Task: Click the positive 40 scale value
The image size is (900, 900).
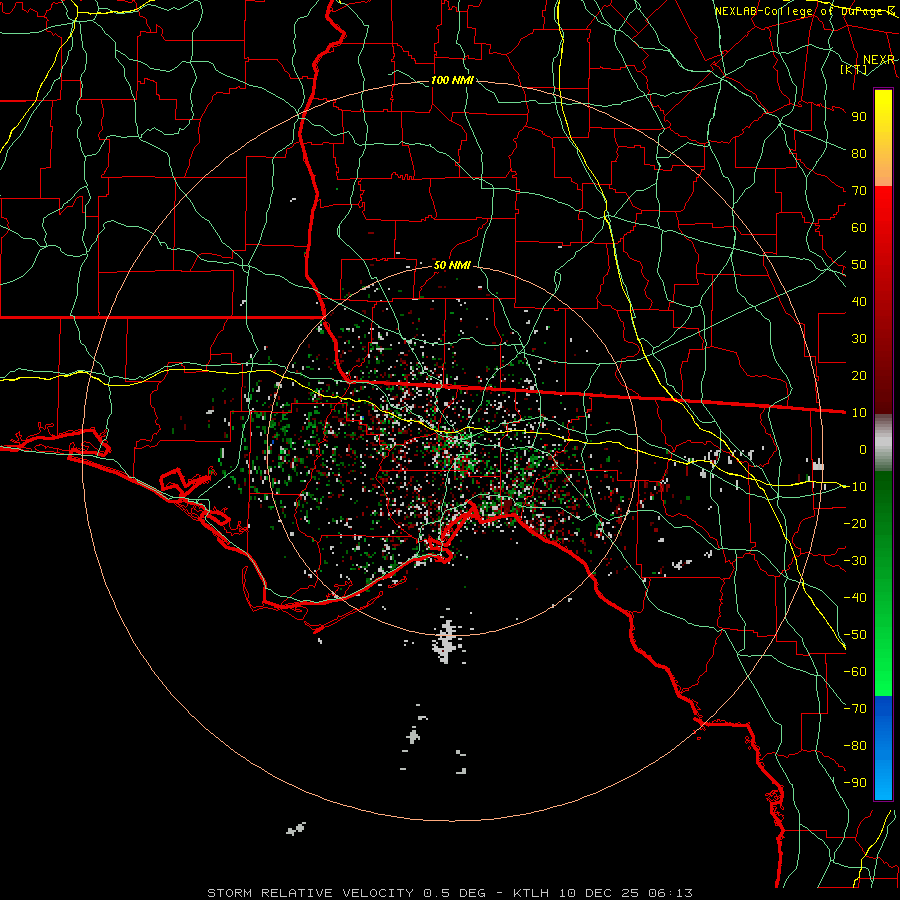Action: click(x=859, y=301)
